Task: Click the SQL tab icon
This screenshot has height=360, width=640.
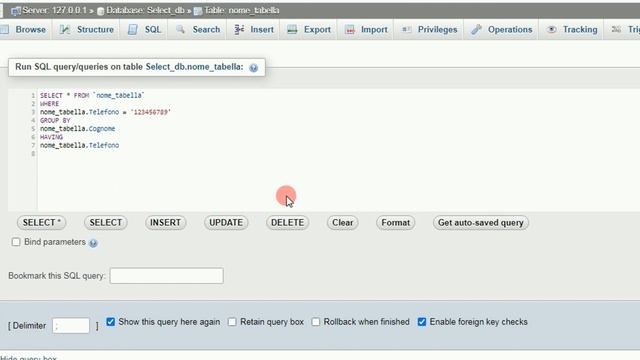Action: point(133,29)
